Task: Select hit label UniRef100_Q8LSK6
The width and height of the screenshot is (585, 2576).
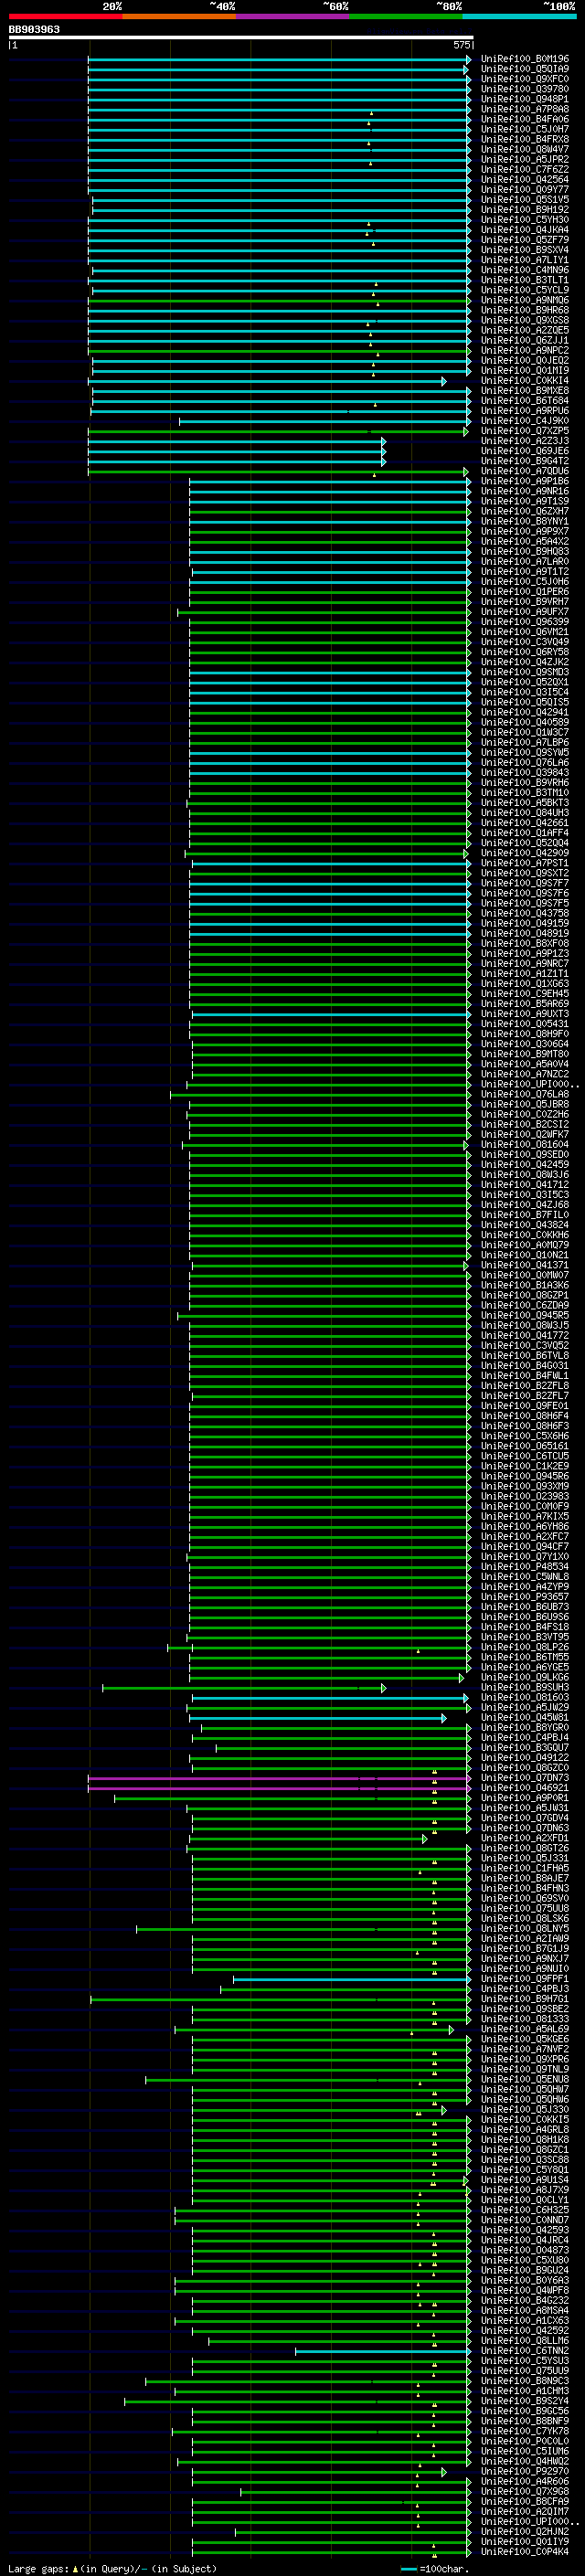Action: pyautogui.click(x=525, y=1919)
